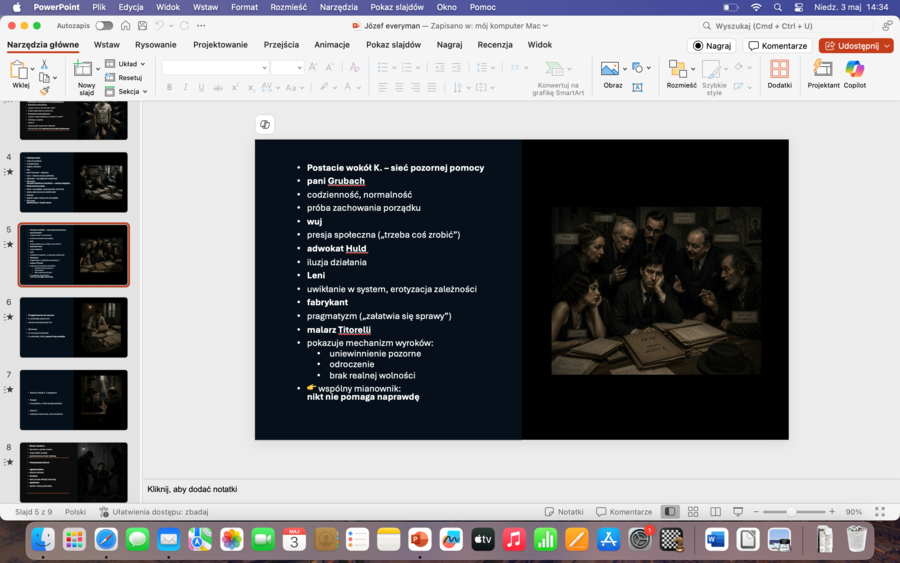Click the Wklej paste icon
The height and width of the screenshot is (563, 900).
(19, 70)
